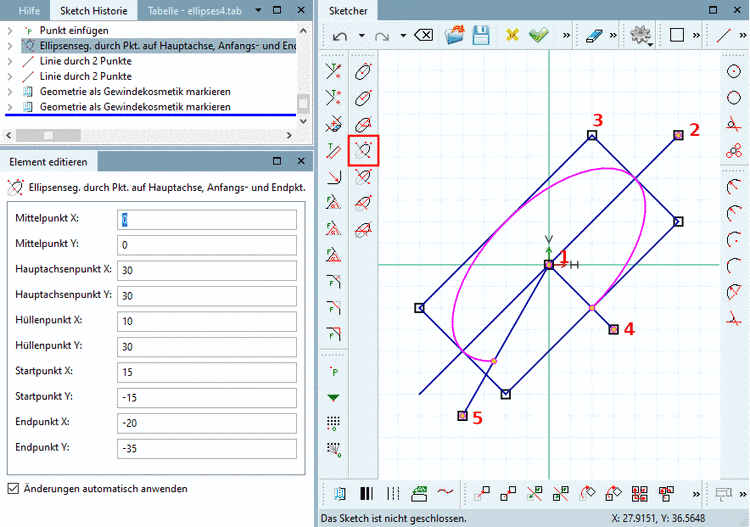This screenshot has height=527, width=750.
Task: Click the 'Hauptachsenpunkt X' input field
Action: pyautogui.click(x=206, y=270)
